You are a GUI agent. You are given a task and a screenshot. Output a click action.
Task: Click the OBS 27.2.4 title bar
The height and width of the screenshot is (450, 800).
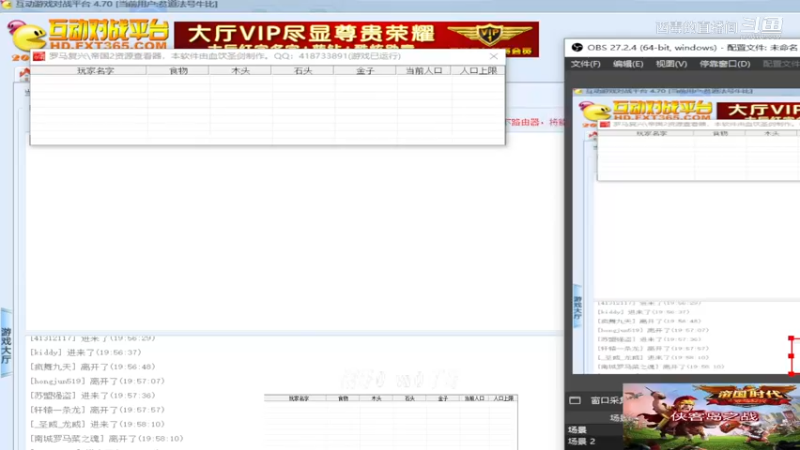coord(684,47)
